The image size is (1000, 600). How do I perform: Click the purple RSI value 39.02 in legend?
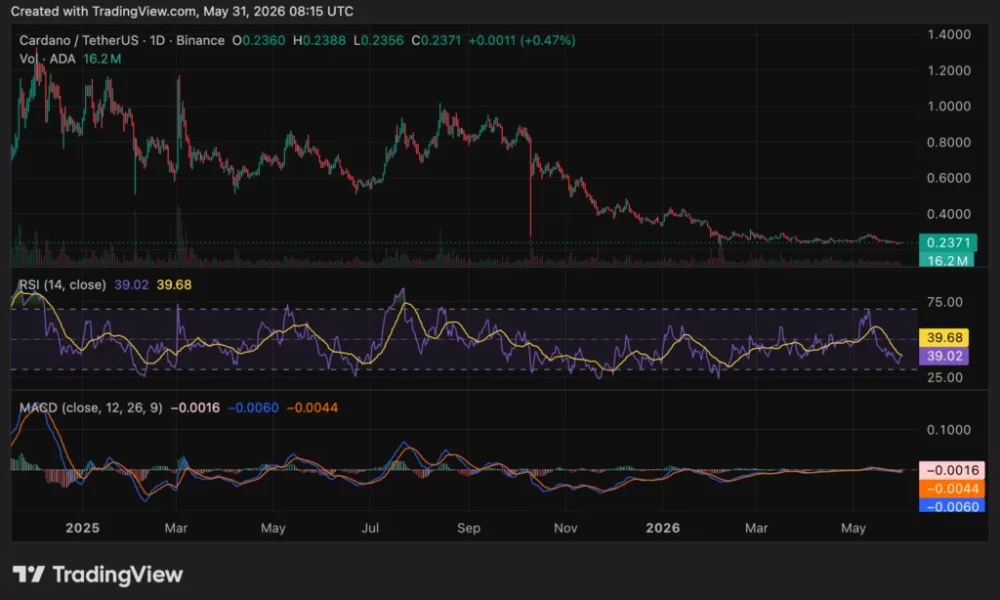click(x=131, y=284)
